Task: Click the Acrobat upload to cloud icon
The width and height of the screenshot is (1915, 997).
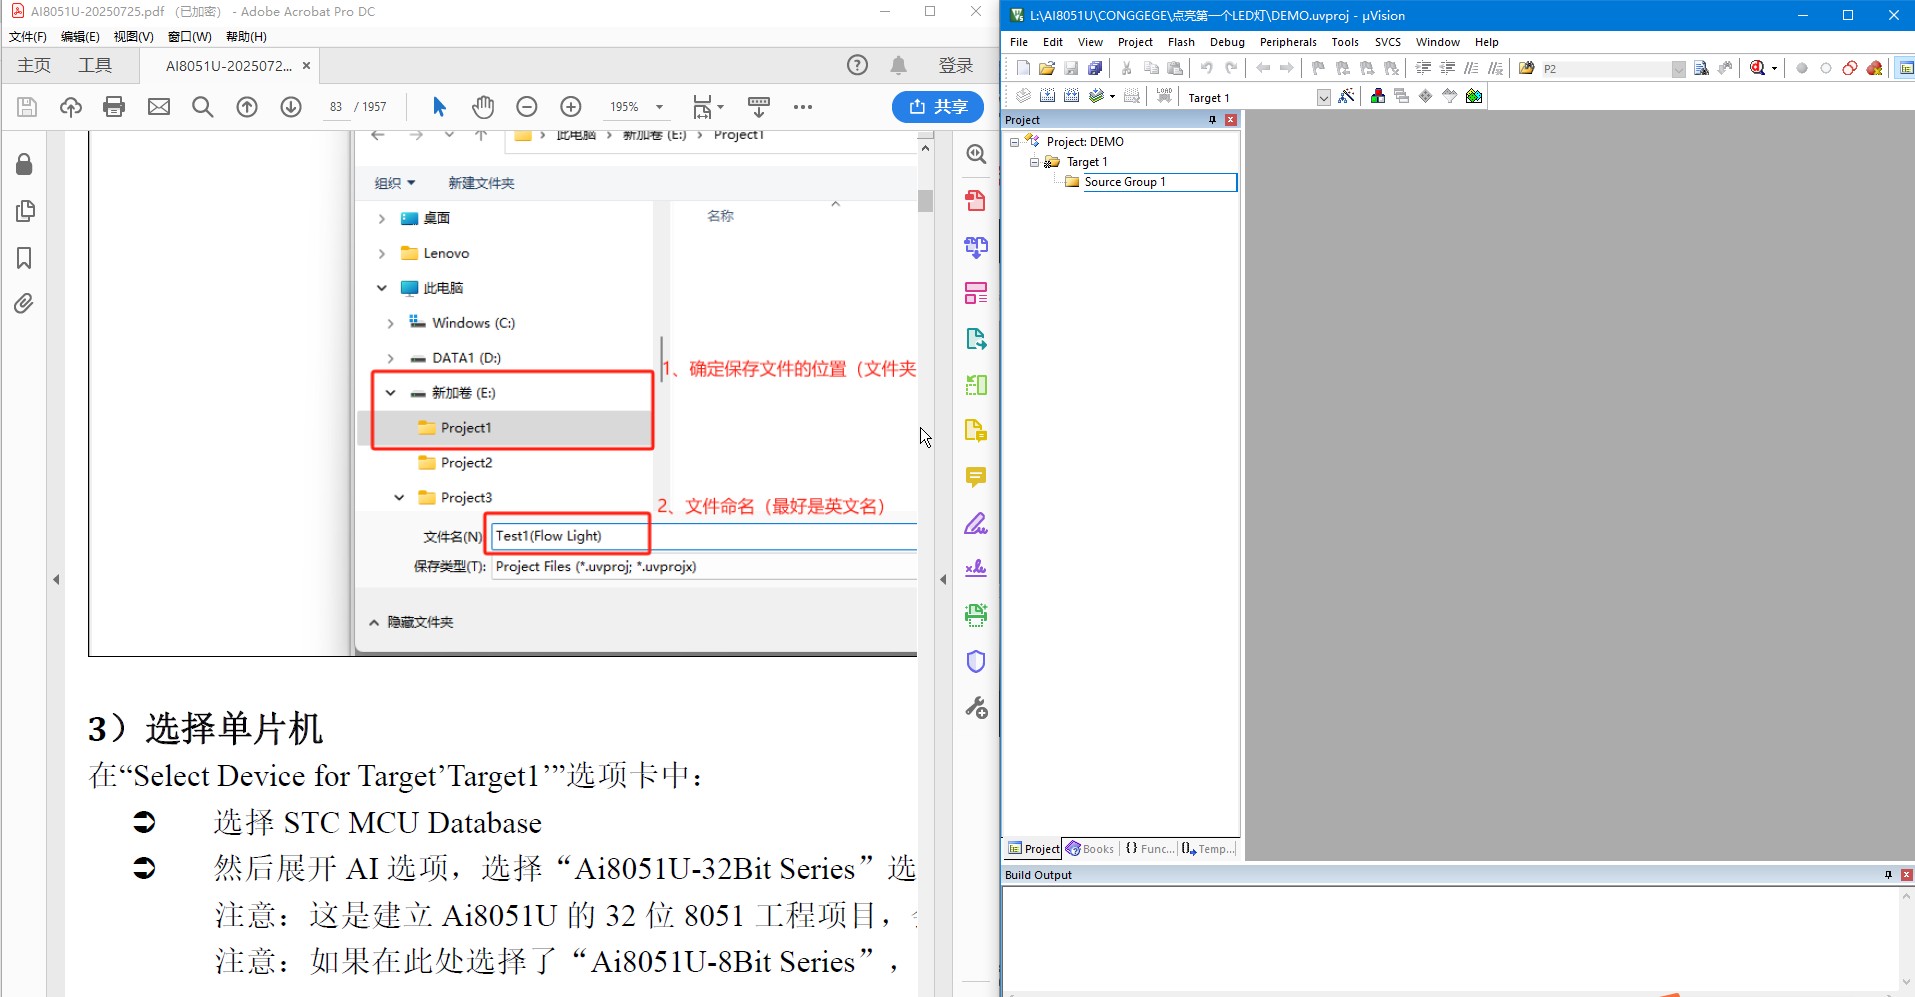Action: [x=70, y=106]
